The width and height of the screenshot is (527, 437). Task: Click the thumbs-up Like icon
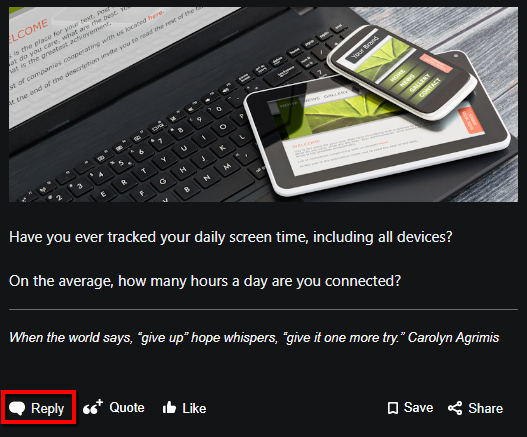coord(169,407)
